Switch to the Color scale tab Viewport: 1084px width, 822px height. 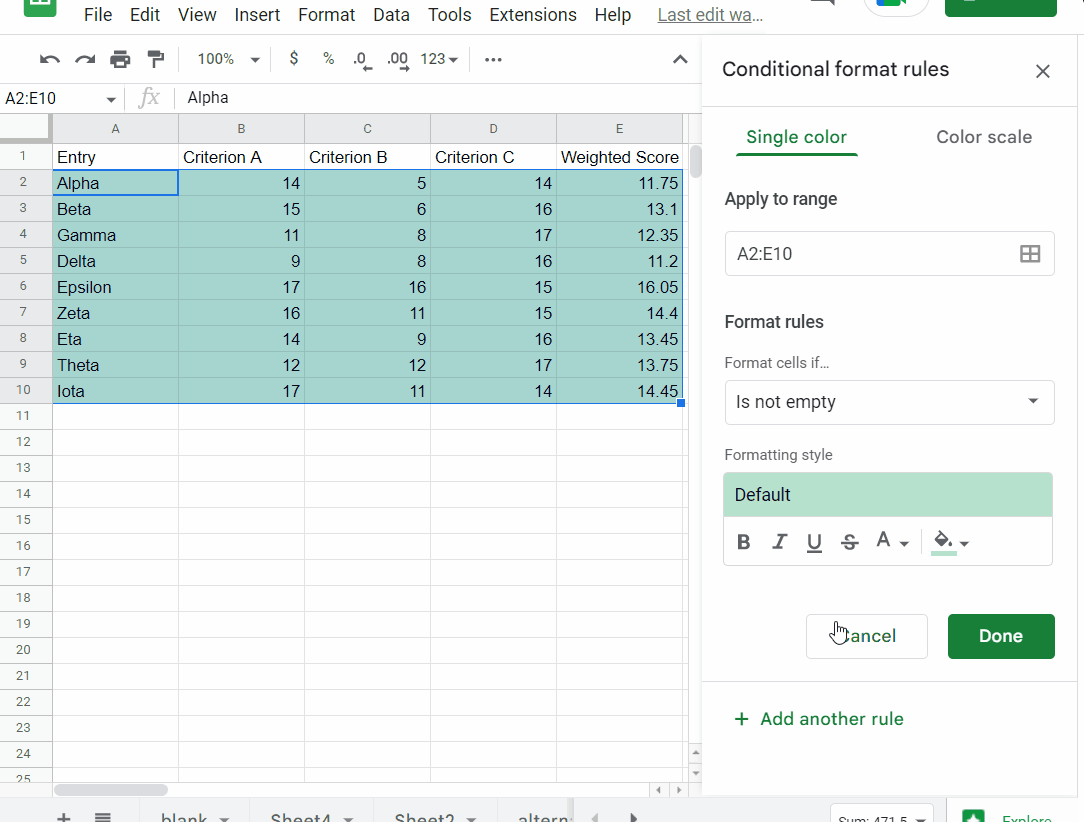point(984,137)
